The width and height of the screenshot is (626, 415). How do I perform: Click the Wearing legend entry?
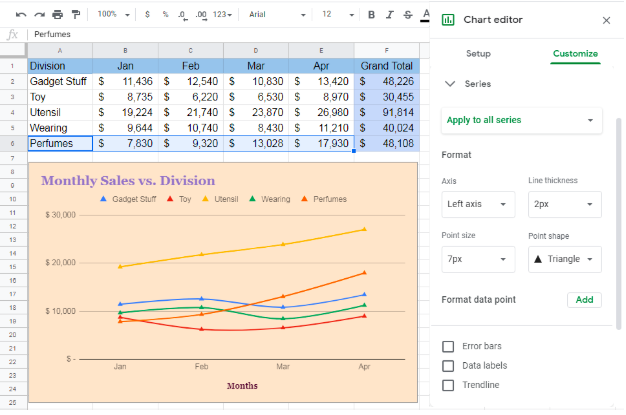click(x=270, y=199)
